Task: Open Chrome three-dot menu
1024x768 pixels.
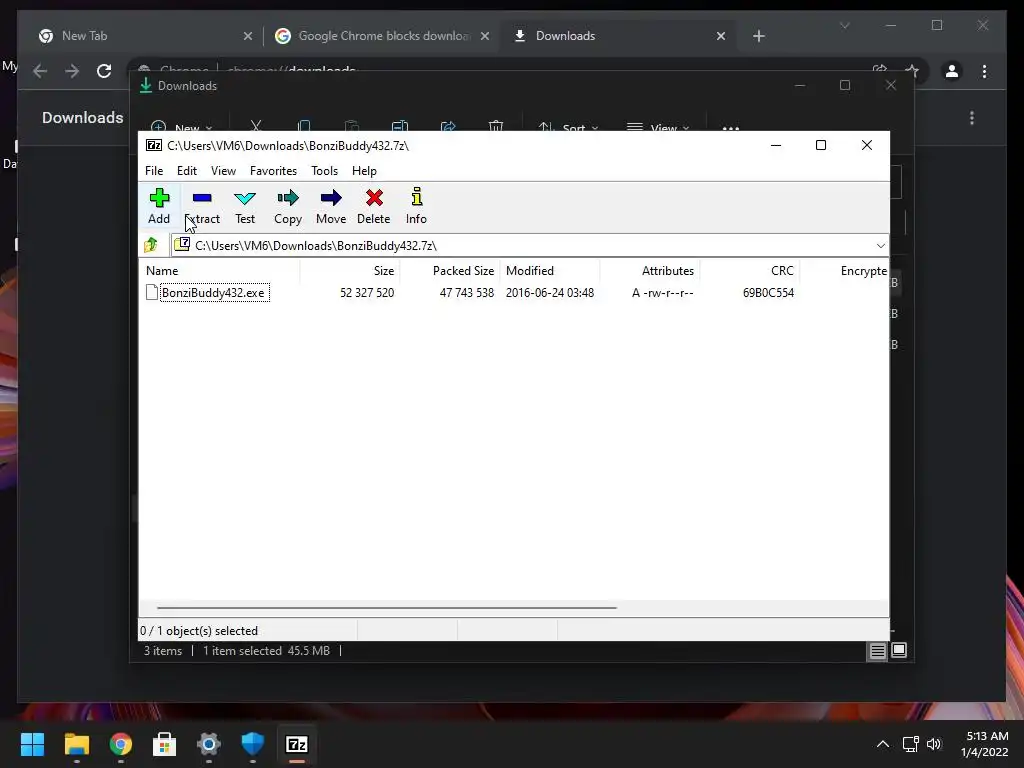Action: point(984,71)
